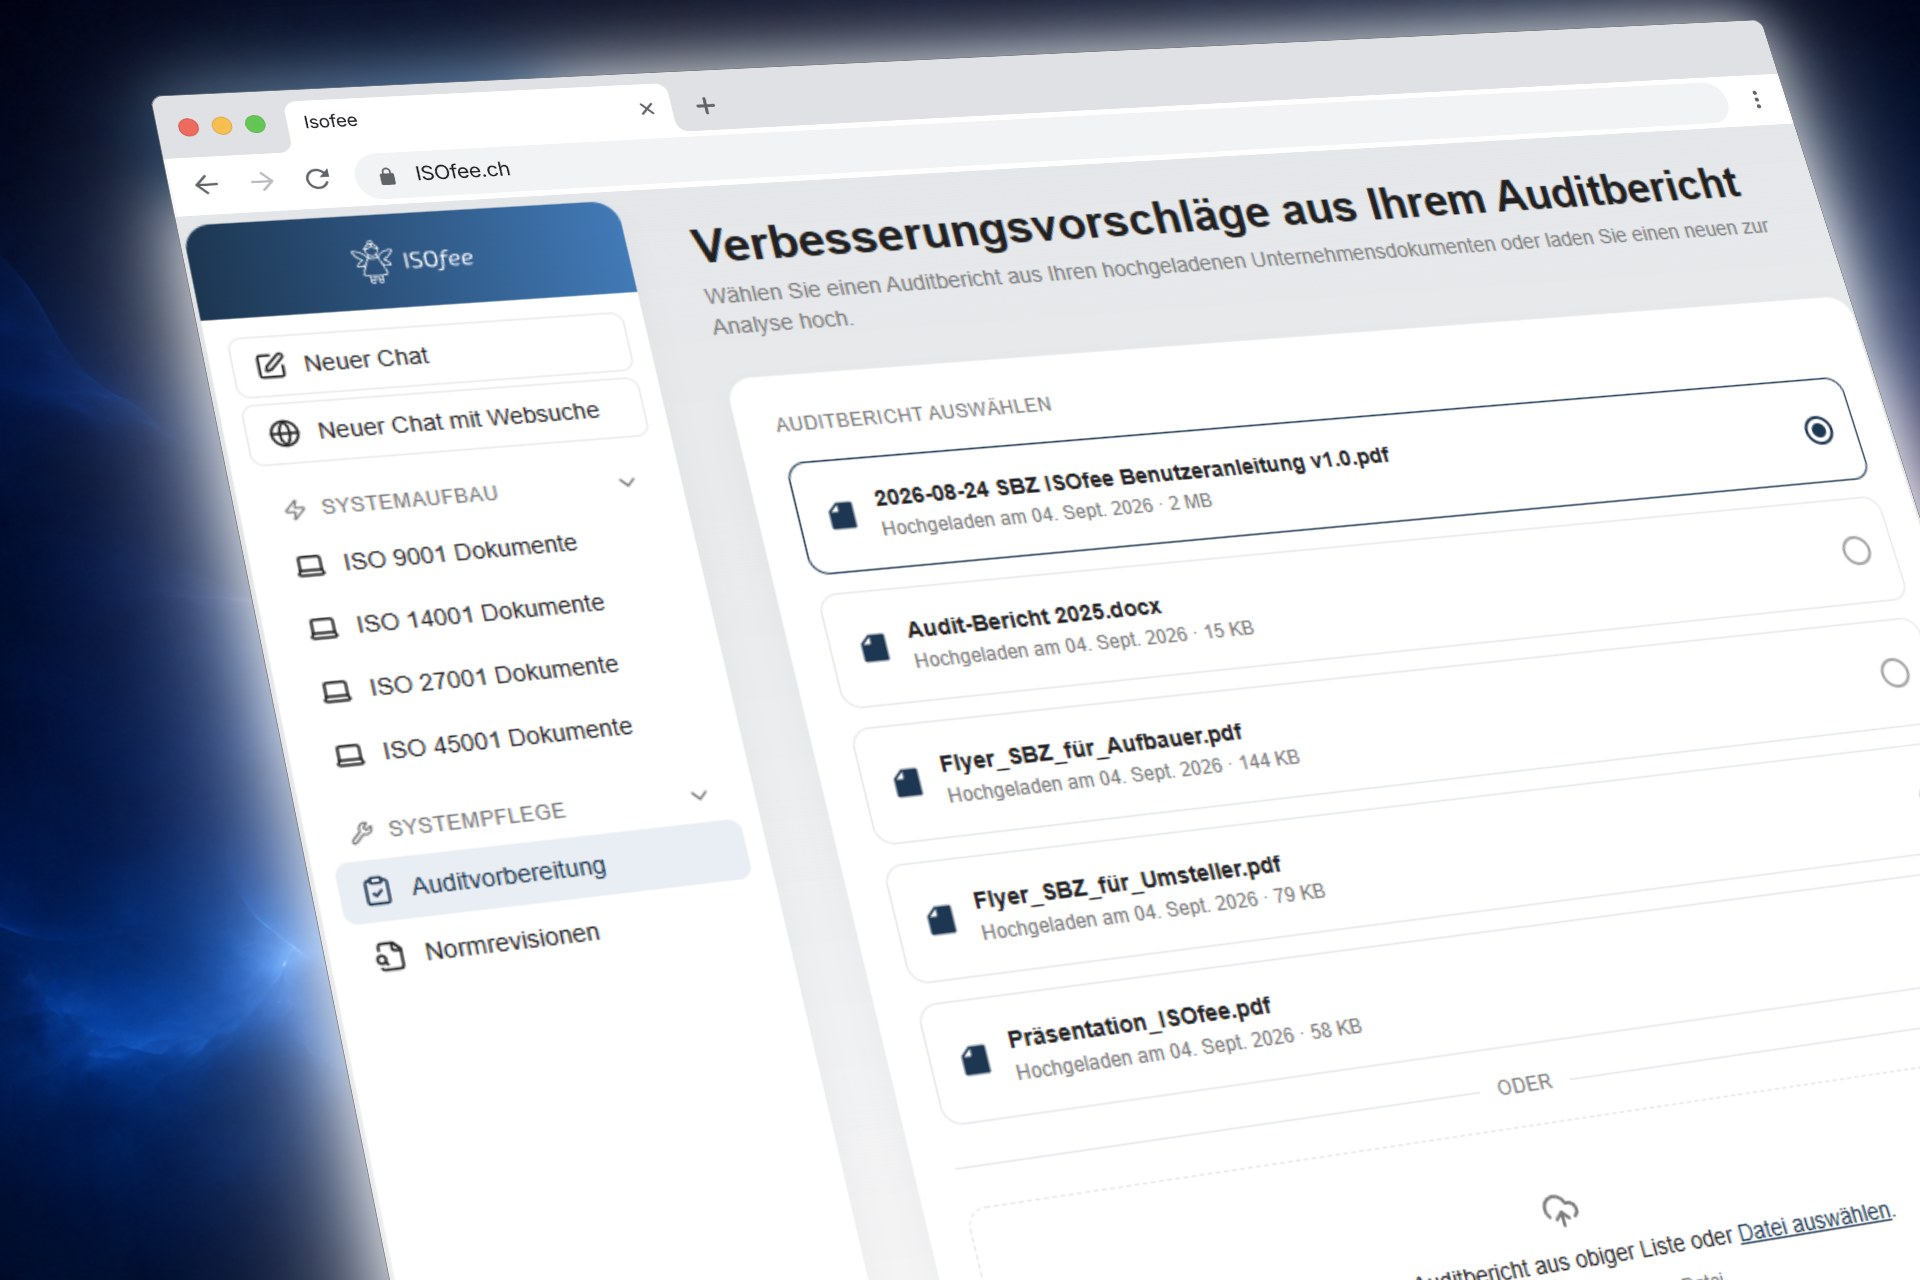
Task: Click file icon of Flyer_SBZ_für_Aufbauer.pdf
Action: click(908, 781)
